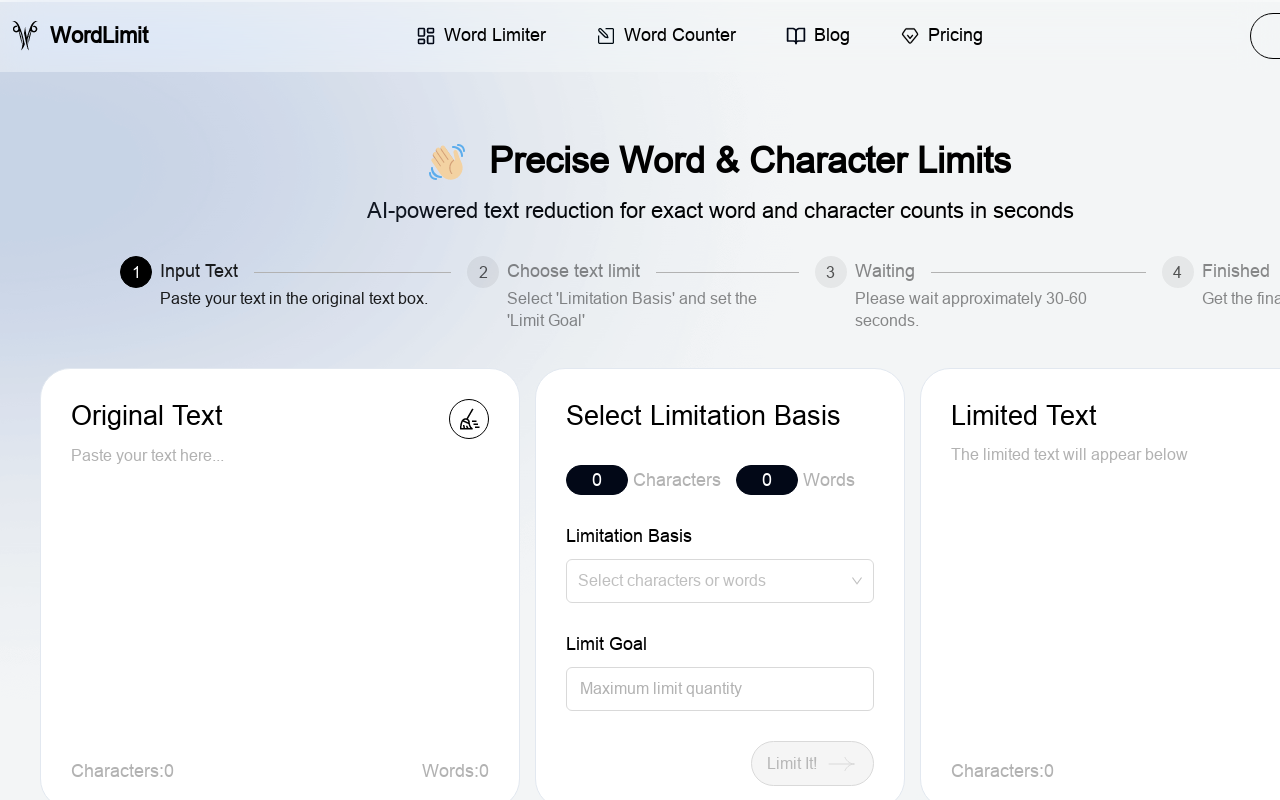Click step 2 number circle
Screen dimensions: 1280x800
(483, 272)
